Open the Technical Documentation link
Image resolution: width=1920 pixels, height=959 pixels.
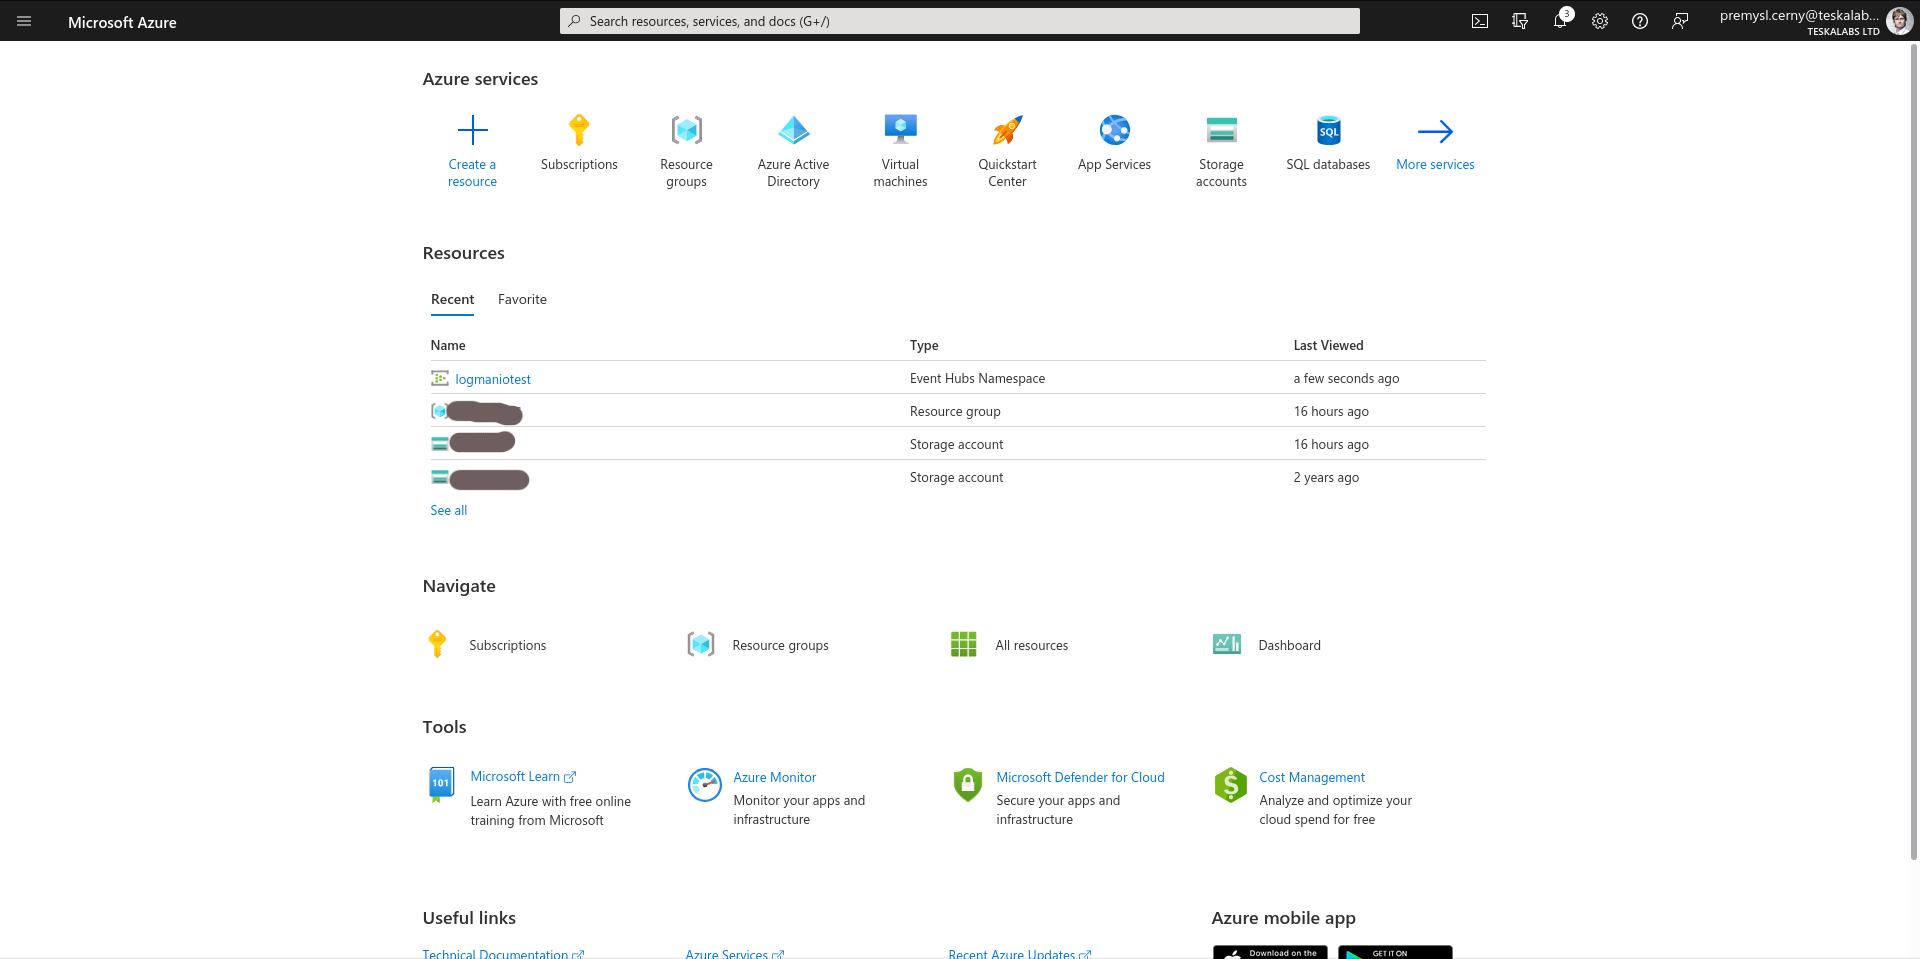(x=503, y=954)
